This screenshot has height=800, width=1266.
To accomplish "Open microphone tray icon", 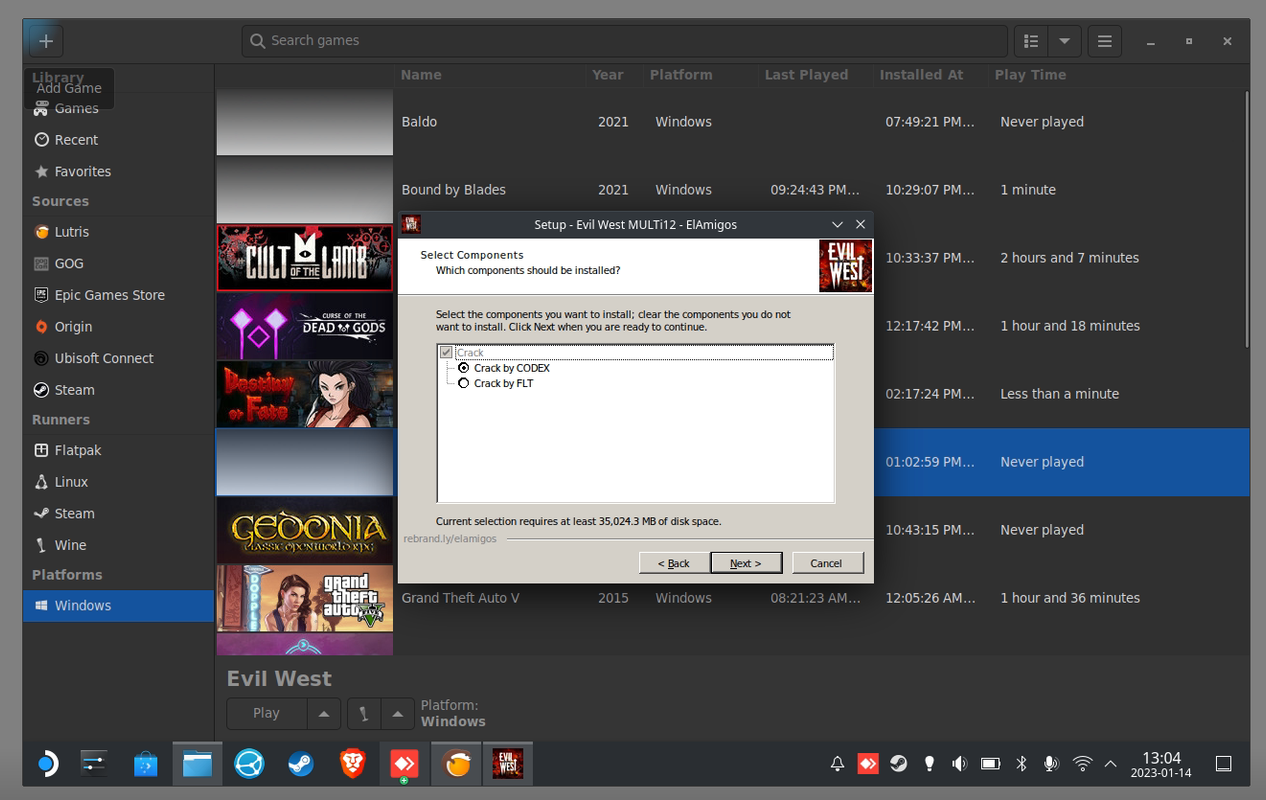I will pos(1051,764).
